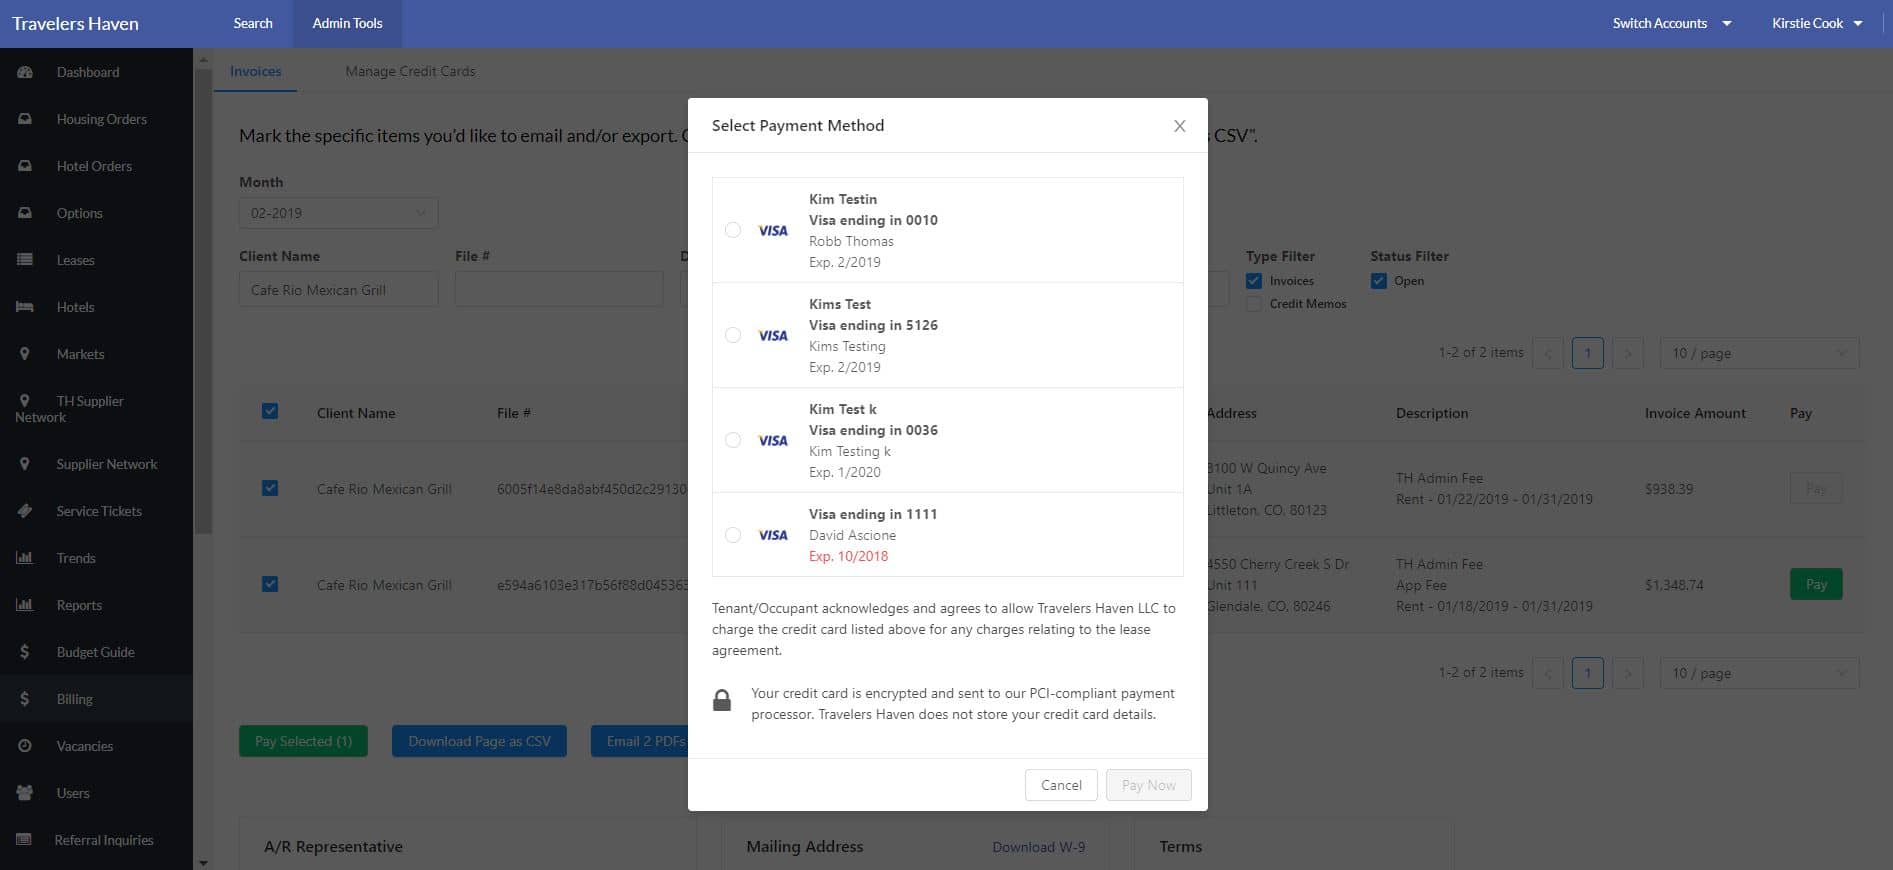Click the Markets pin icon in sidebar

pos(25,354)
